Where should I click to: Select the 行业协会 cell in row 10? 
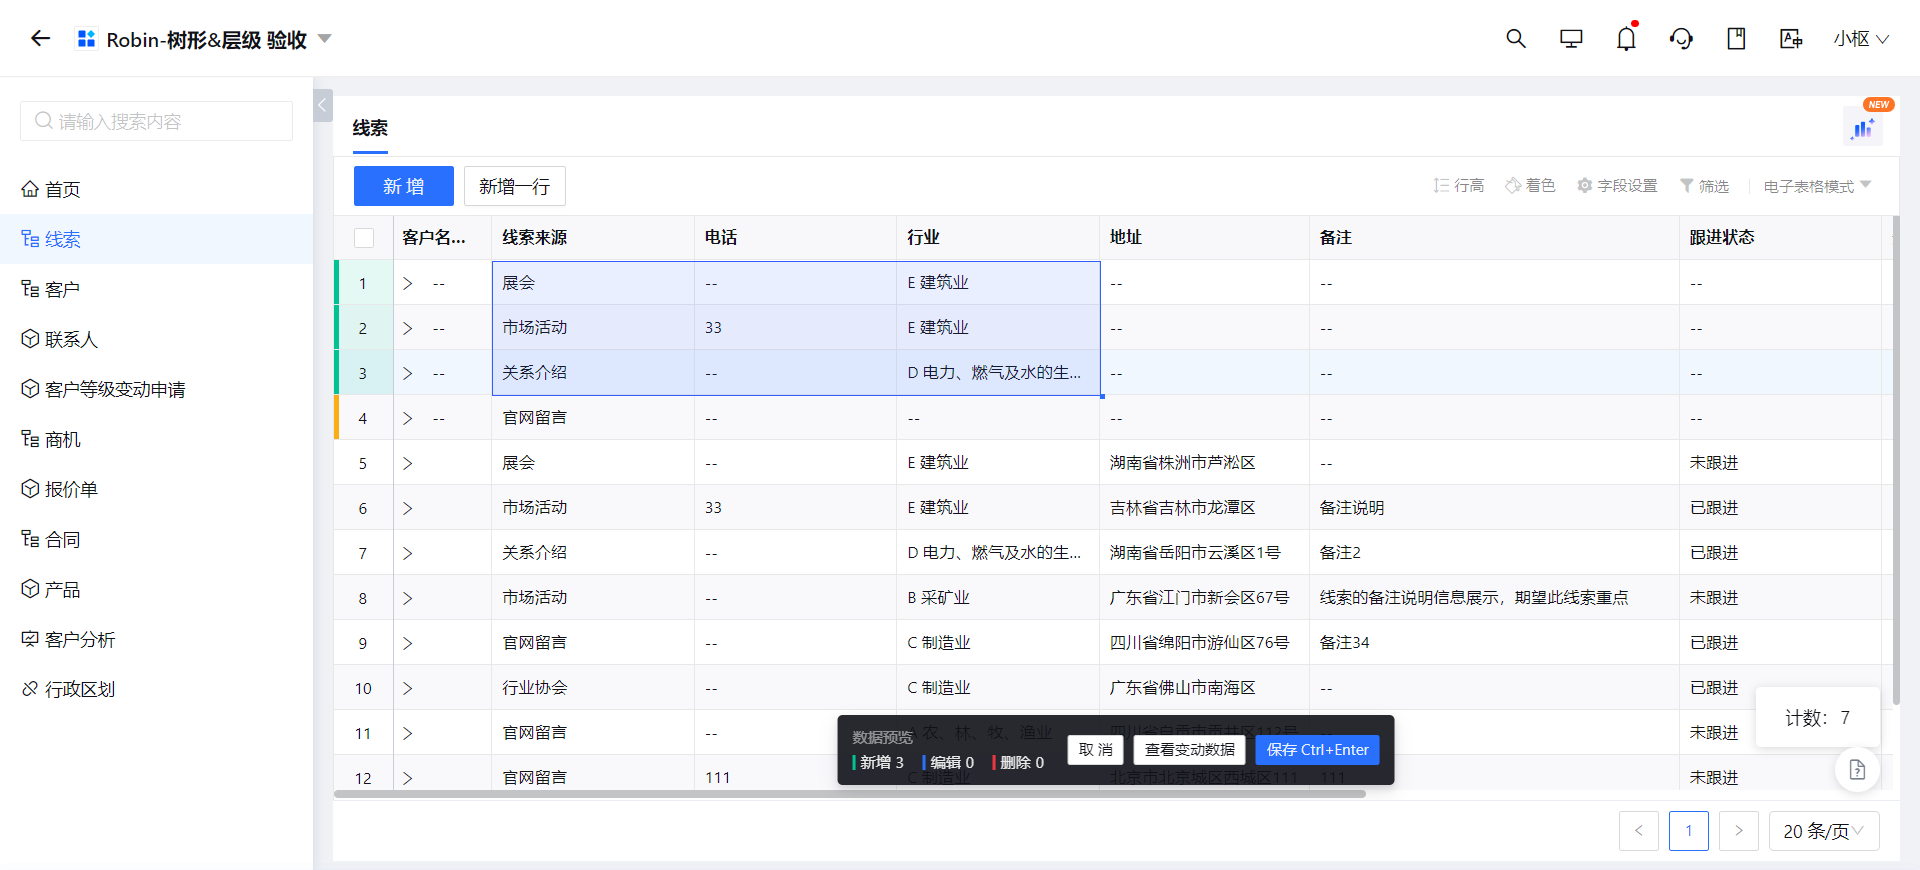click(593, 688)
